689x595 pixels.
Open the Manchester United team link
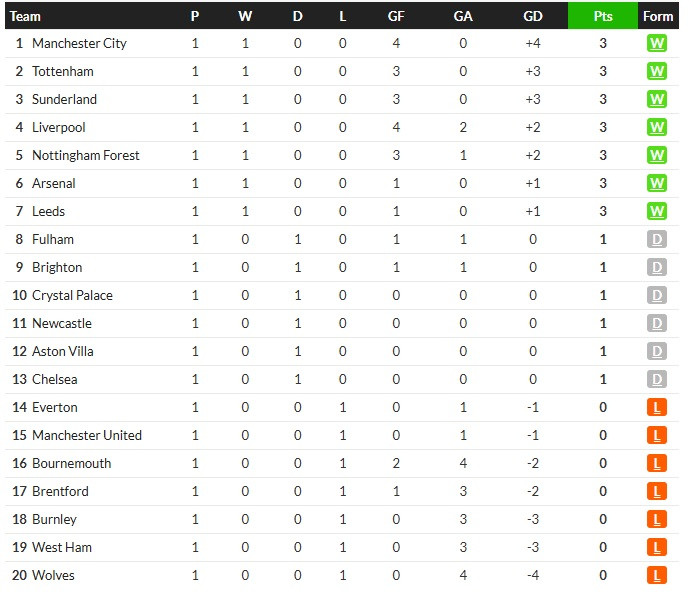click(x=87, y=435)
